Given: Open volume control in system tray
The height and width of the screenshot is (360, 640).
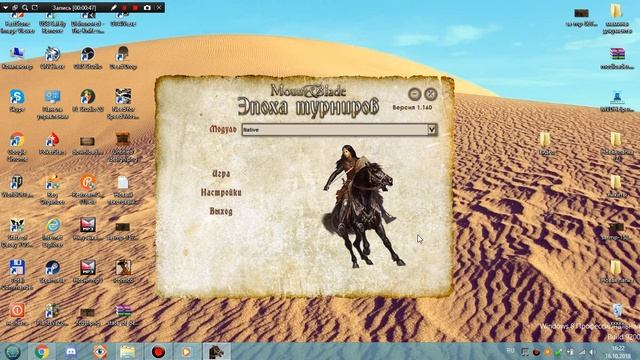Looking at the screenshot, I should click(x=592, y=351).
